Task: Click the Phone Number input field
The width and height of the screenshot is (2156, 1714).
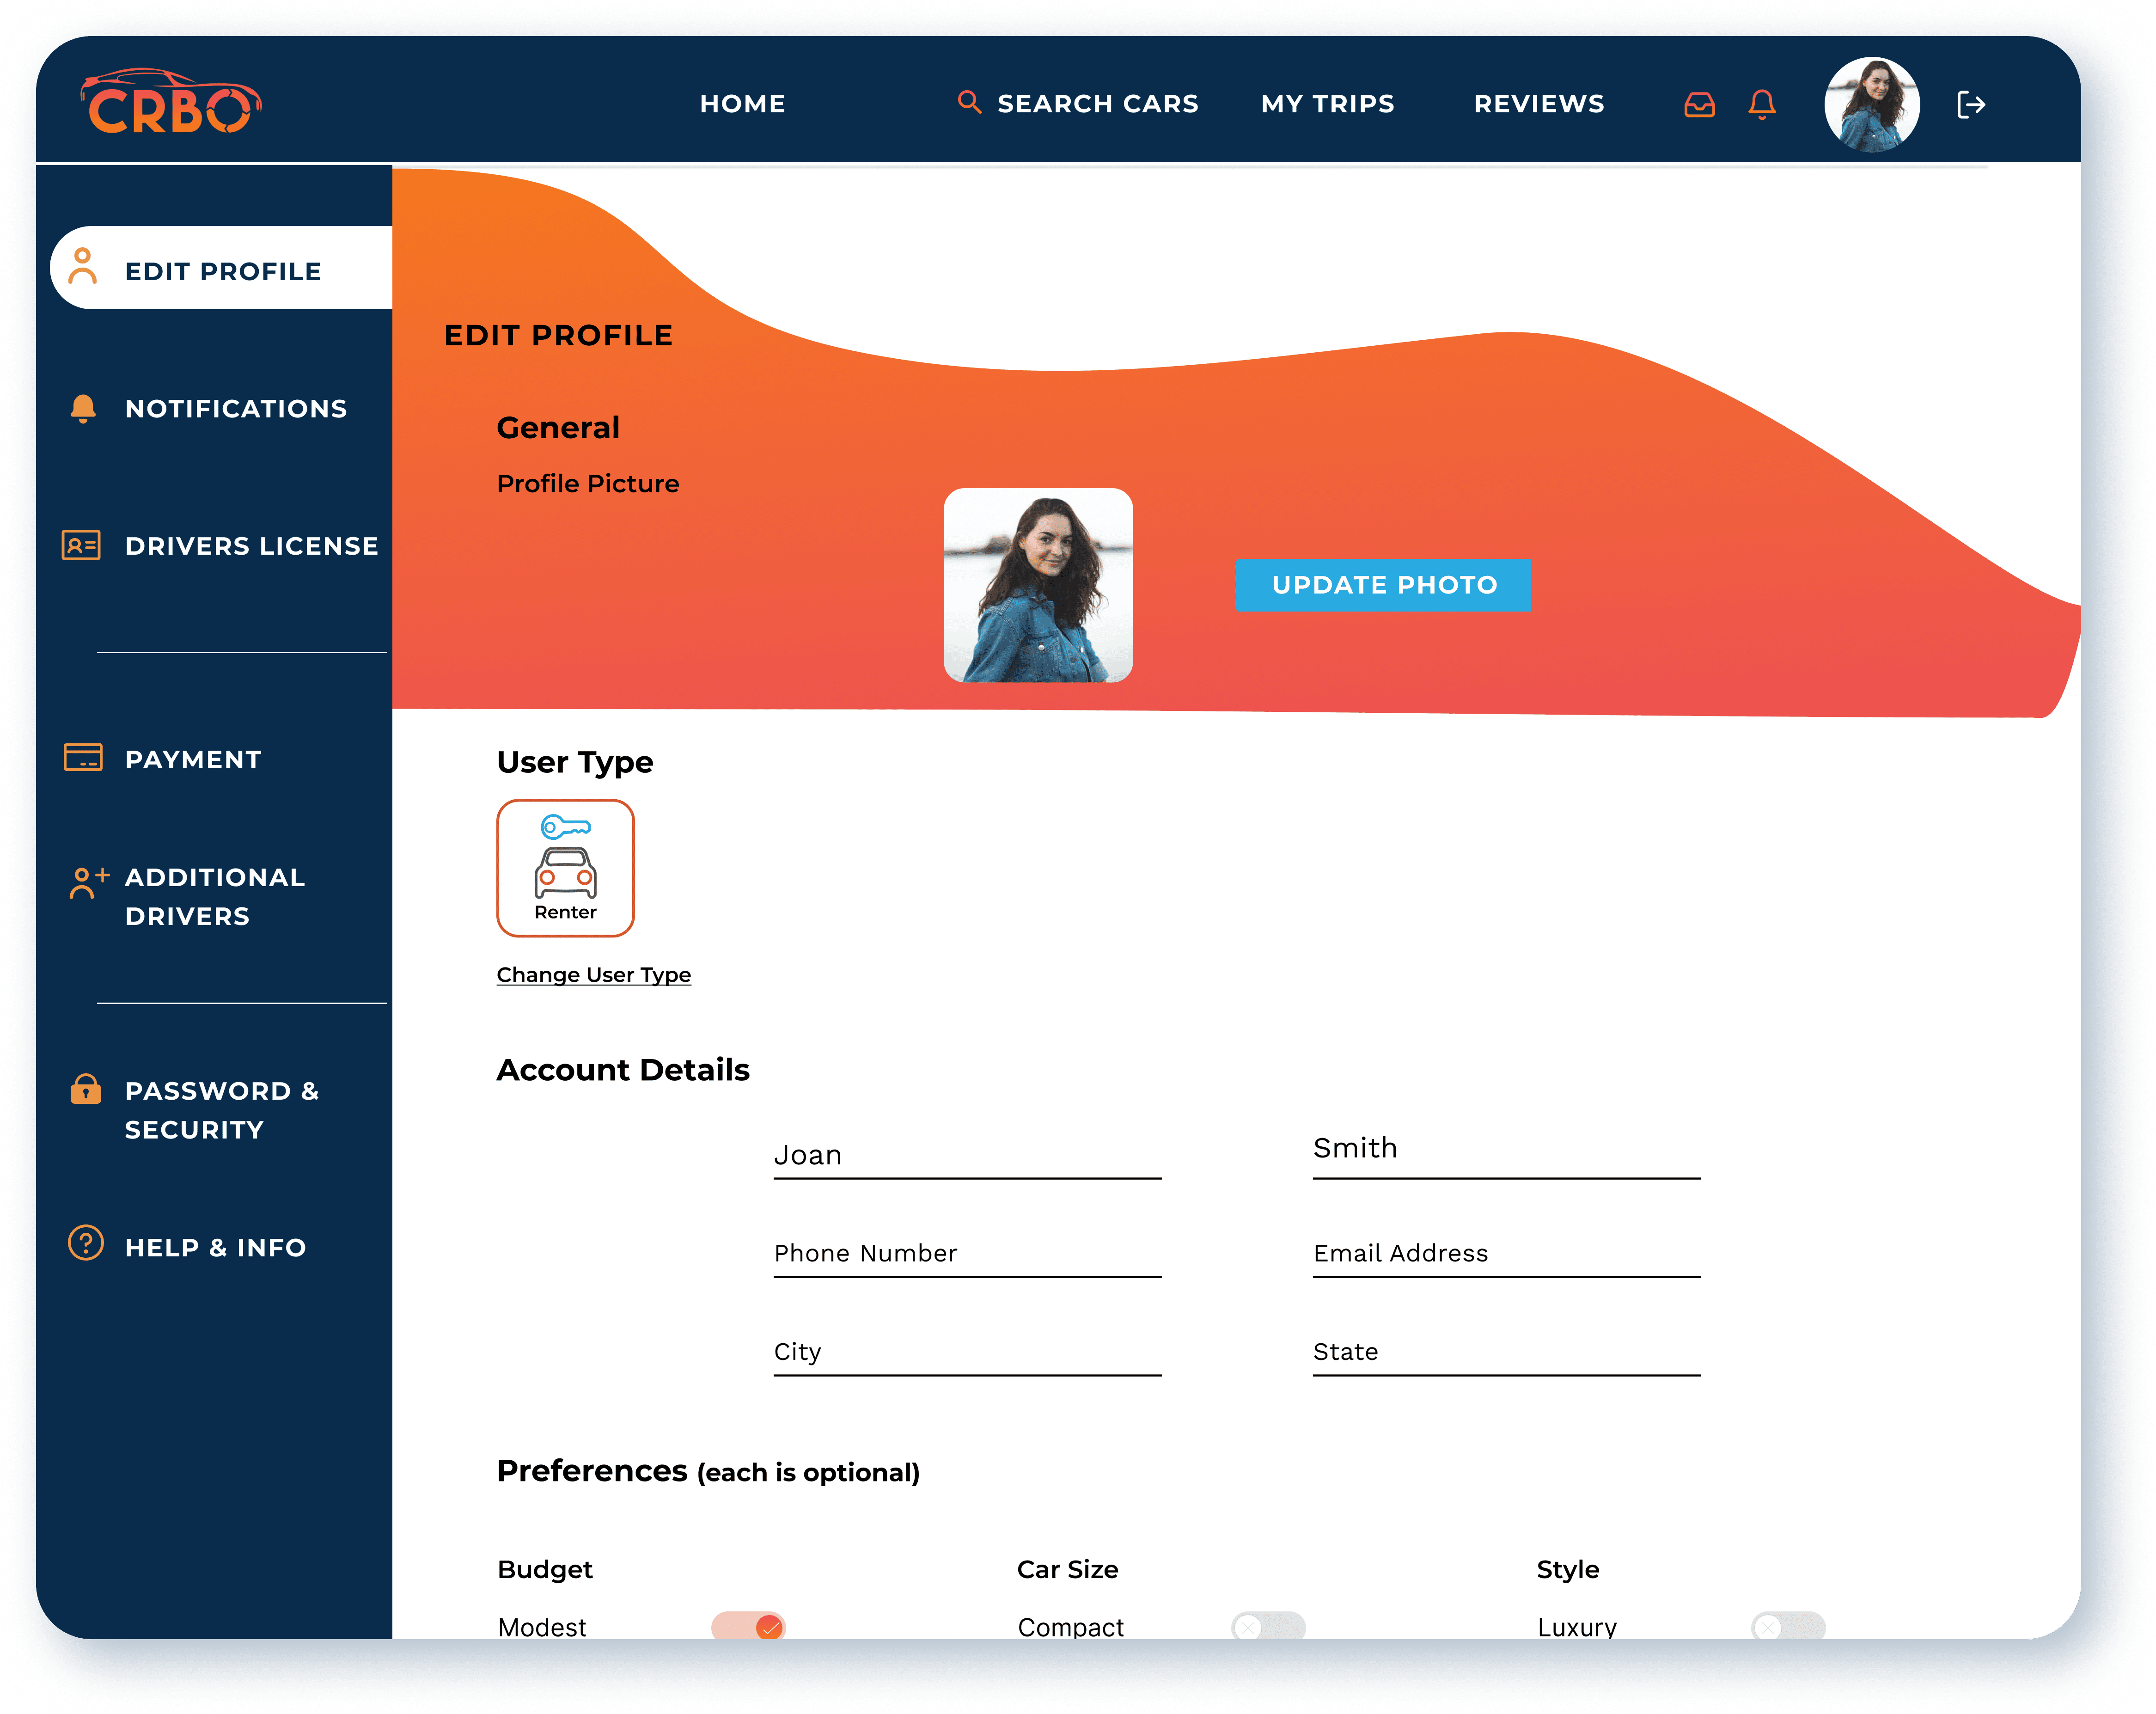Action: pyautogui.click(x=966, y=1254)
